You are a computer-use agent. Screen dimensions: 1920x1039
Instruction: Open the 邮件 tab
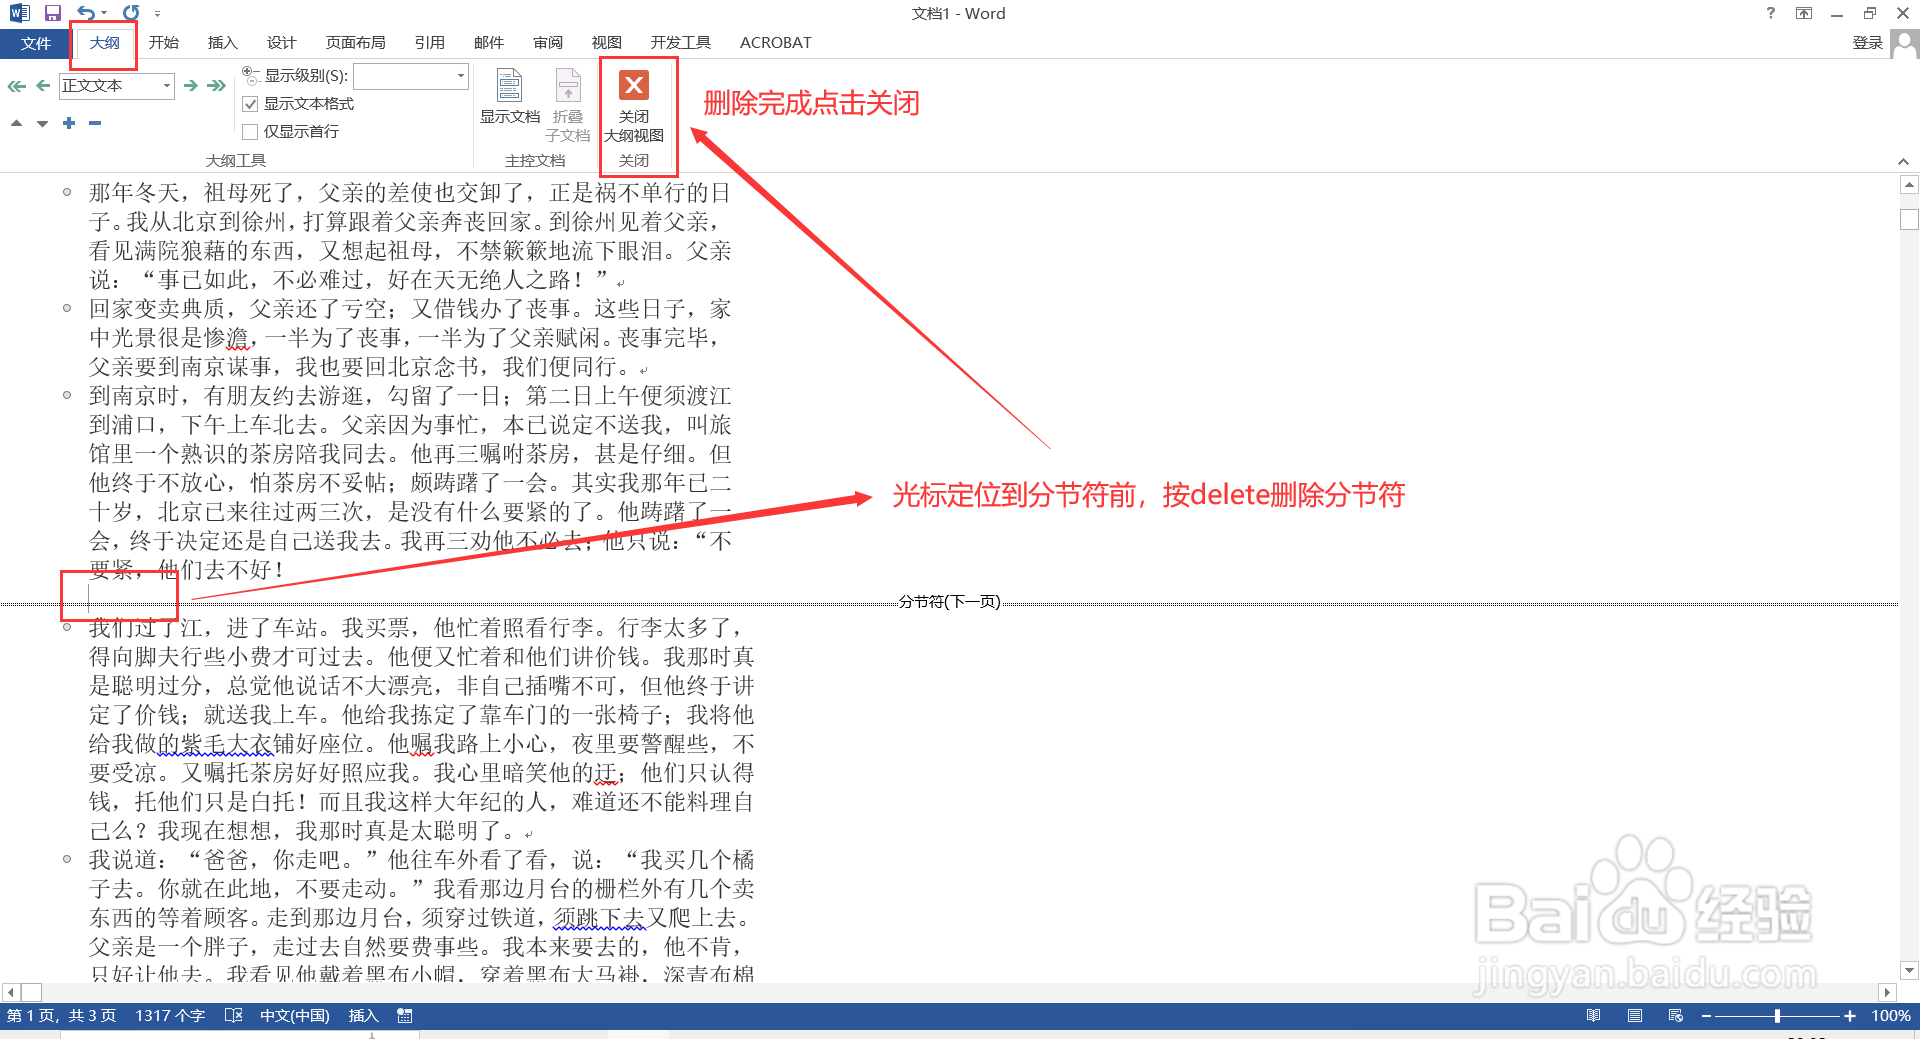[489, 43]
